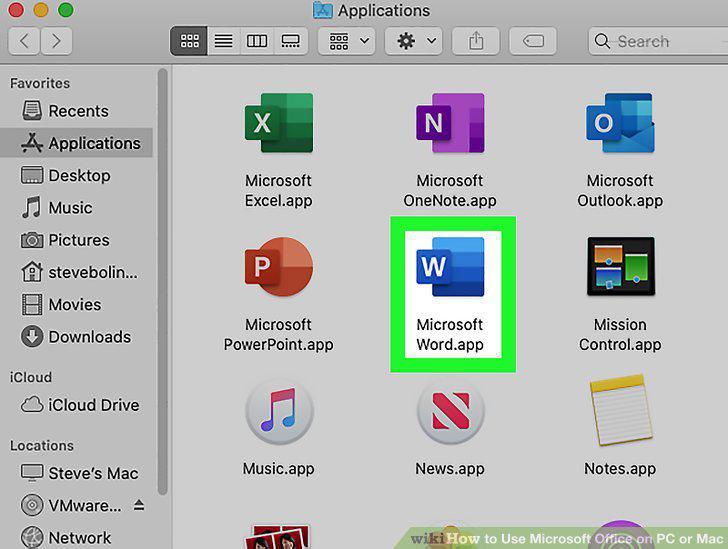
Task: Select Applications in sidebar
Action: pos(77,143)
